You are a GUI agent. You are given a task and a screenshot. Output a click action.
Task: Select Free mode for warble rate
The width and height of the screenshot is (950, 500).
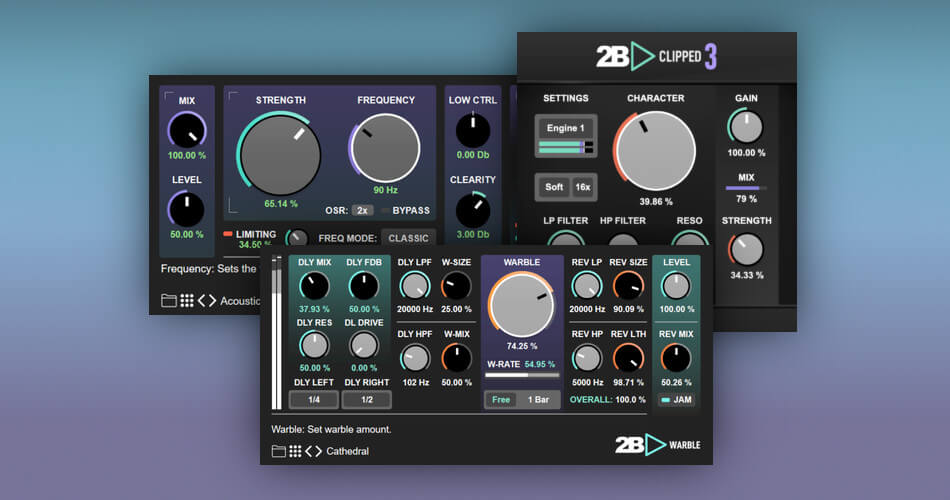tap(501, 399)
